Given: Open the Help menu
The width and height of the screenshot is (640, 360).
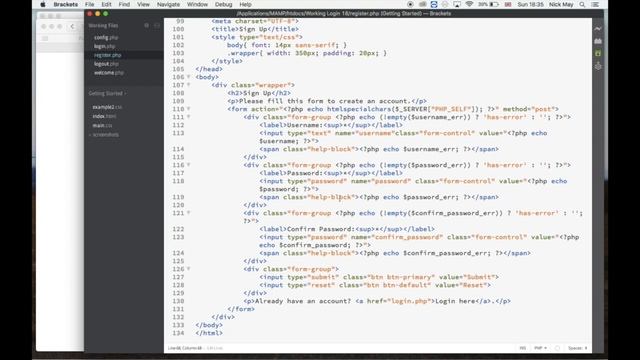Looking at the screenshot, I should (x=245, y=4).
